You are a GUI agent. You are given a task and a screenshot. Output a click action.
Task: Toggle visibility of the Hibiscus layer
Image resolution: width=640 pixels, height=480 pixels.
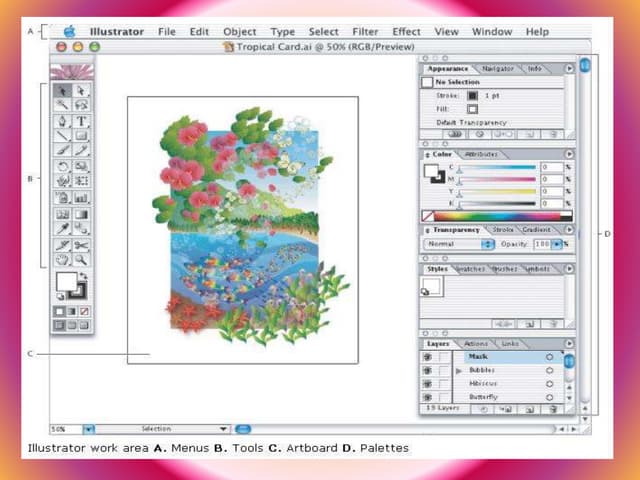(x=428, y=383)
